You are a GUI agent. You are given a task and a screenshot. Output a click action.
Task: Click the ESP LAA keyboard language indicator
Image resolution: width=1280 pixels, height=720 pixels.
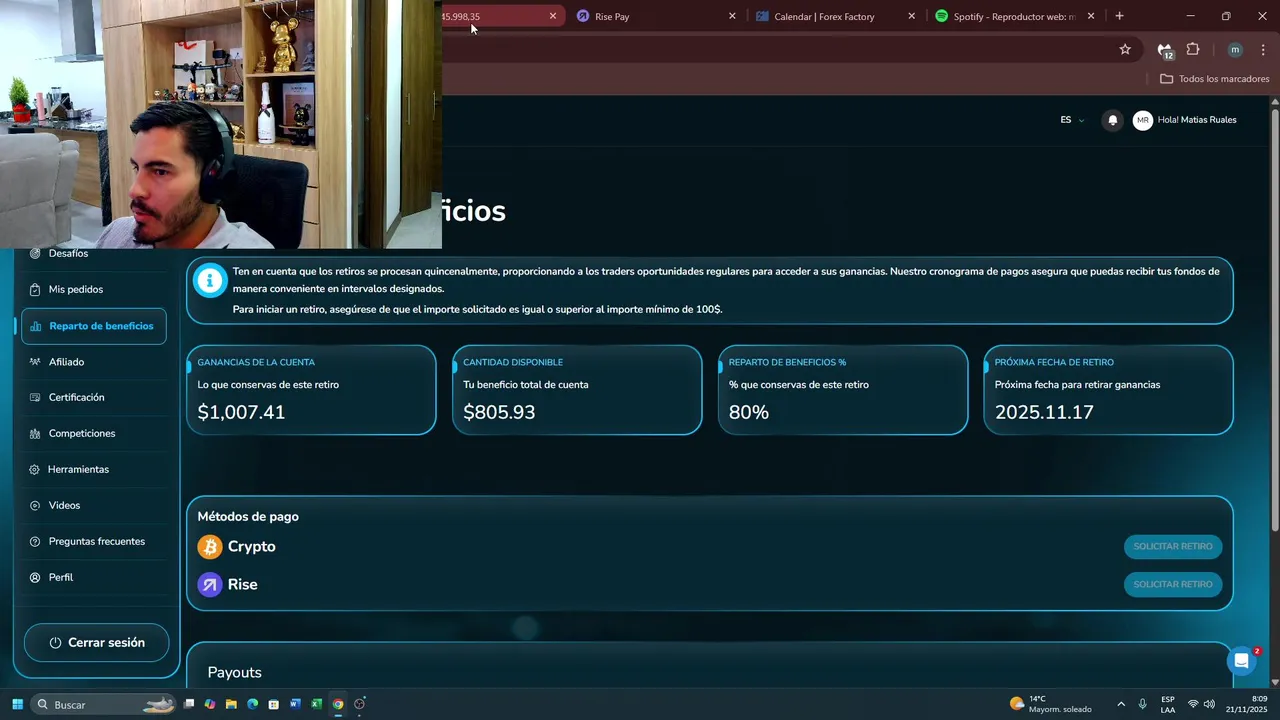pyautogui.click(x=1168, y=704)
